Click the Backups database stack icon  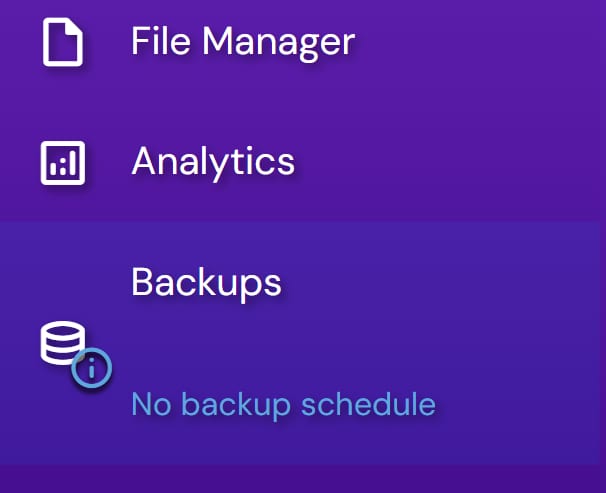[62, 345]
